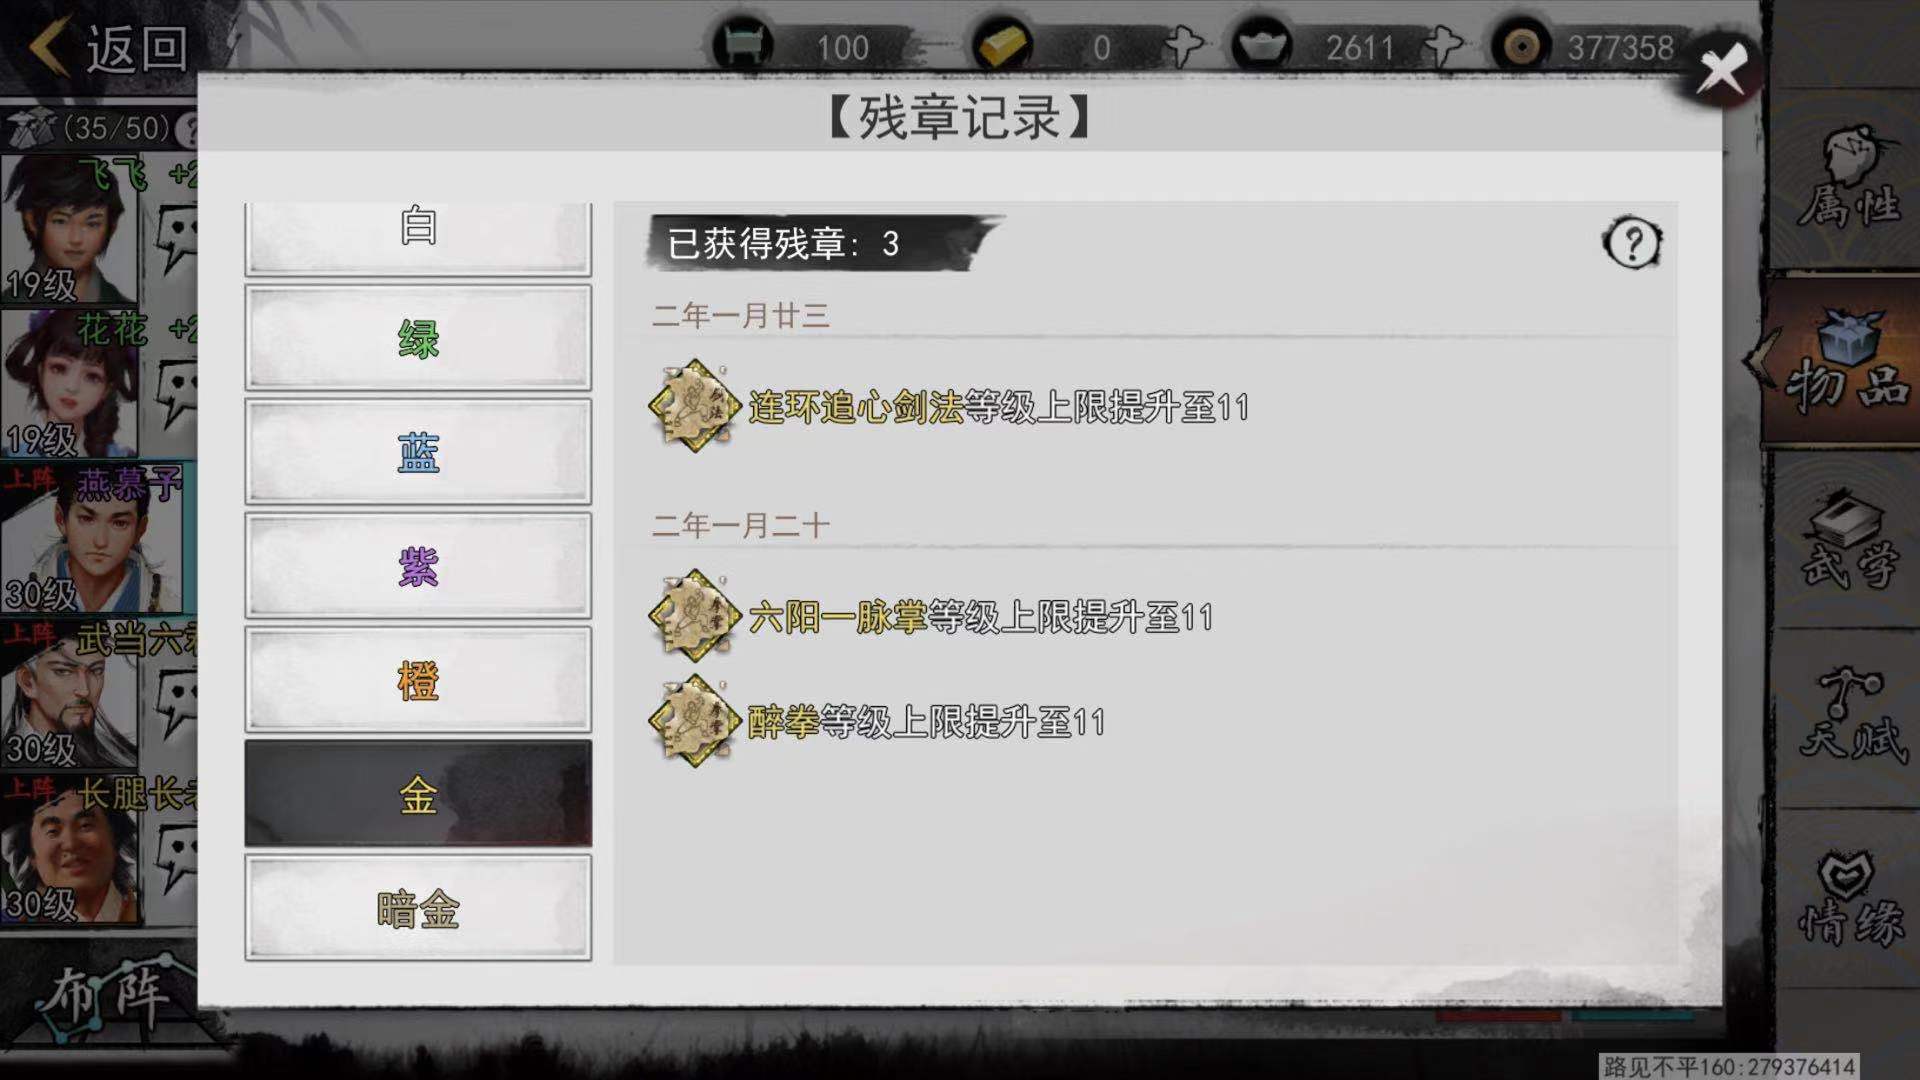Select the 白 quality filter
The height and width of the screenshot is (1080, 1920).
click(x=418, y=238)
